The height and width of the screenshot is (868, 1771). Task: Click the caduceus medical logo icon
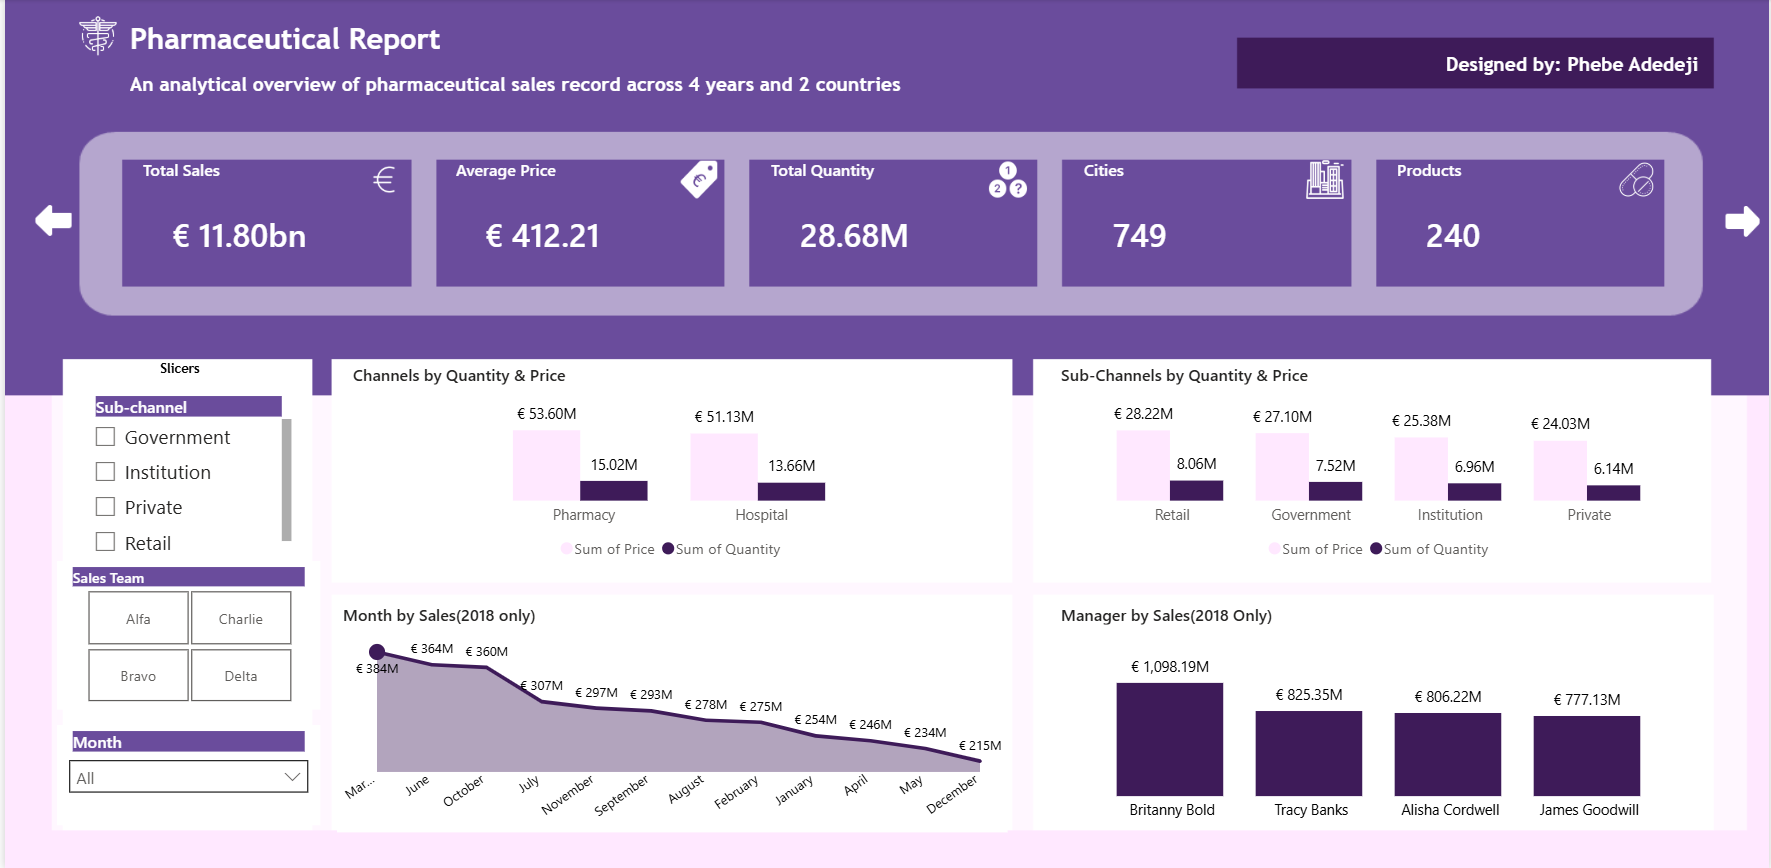[98, 36]
